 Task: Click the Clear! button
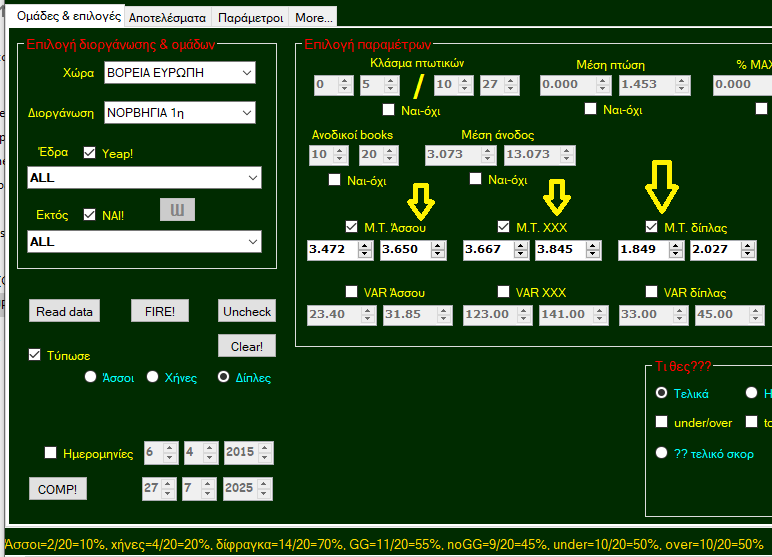246,346
